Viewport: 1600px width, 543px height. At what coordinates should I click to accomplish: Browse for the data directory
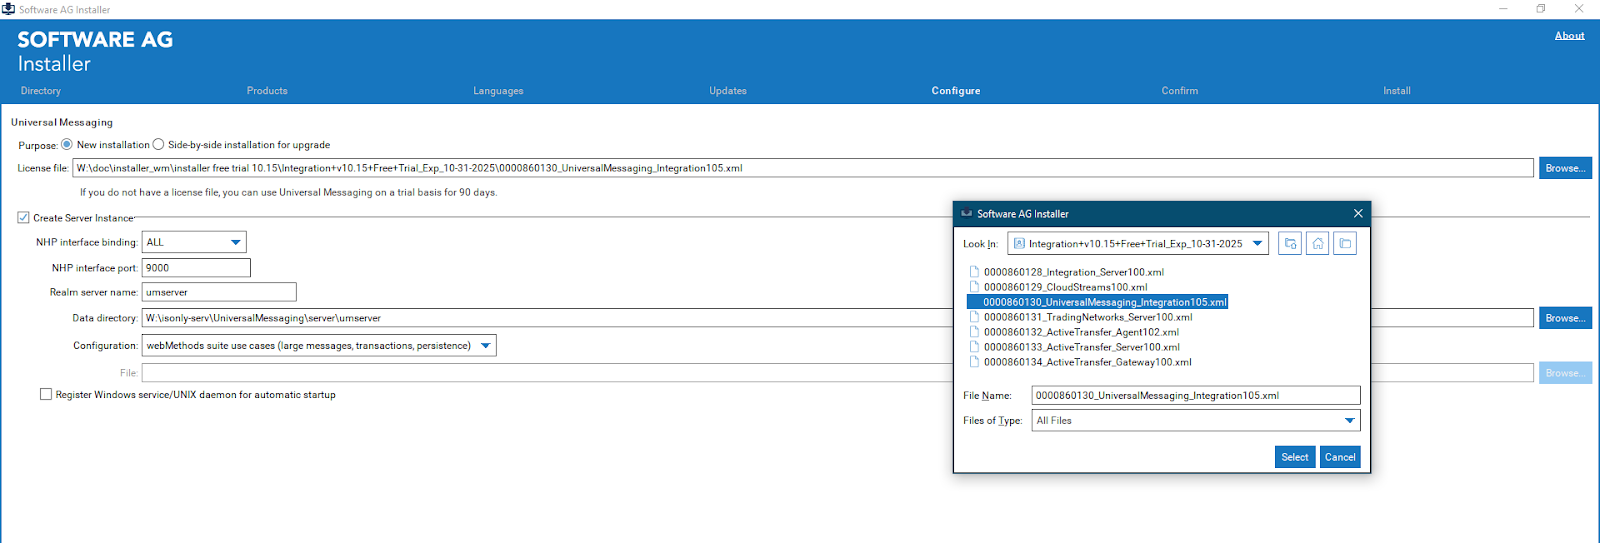pyautogui.click(x=1565, y=318)
